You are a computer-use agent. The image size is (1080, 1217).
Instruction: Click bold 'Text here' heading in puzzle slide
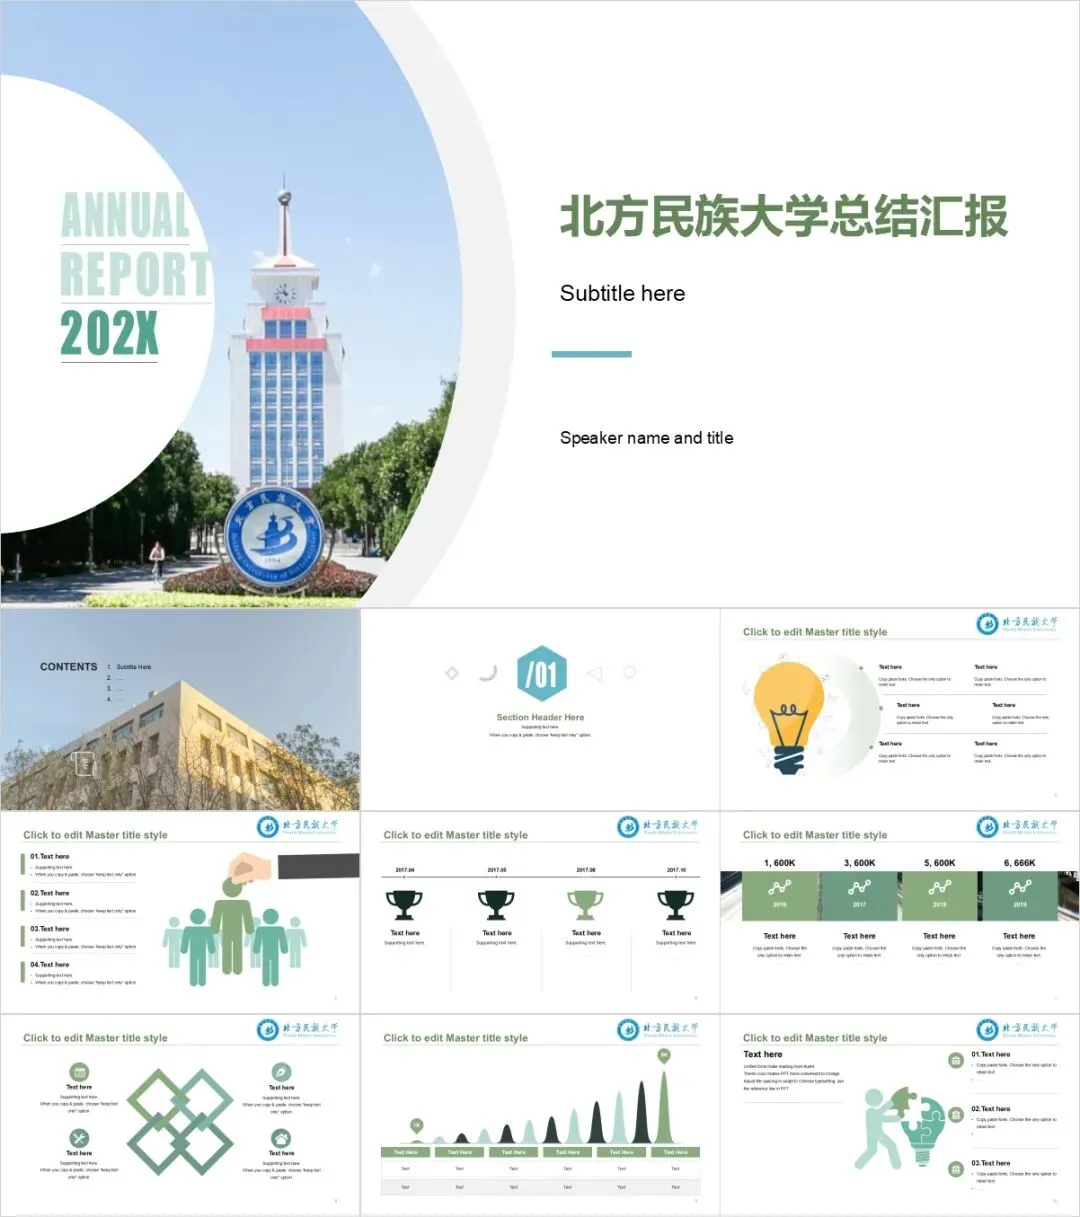coord(763,1054)
